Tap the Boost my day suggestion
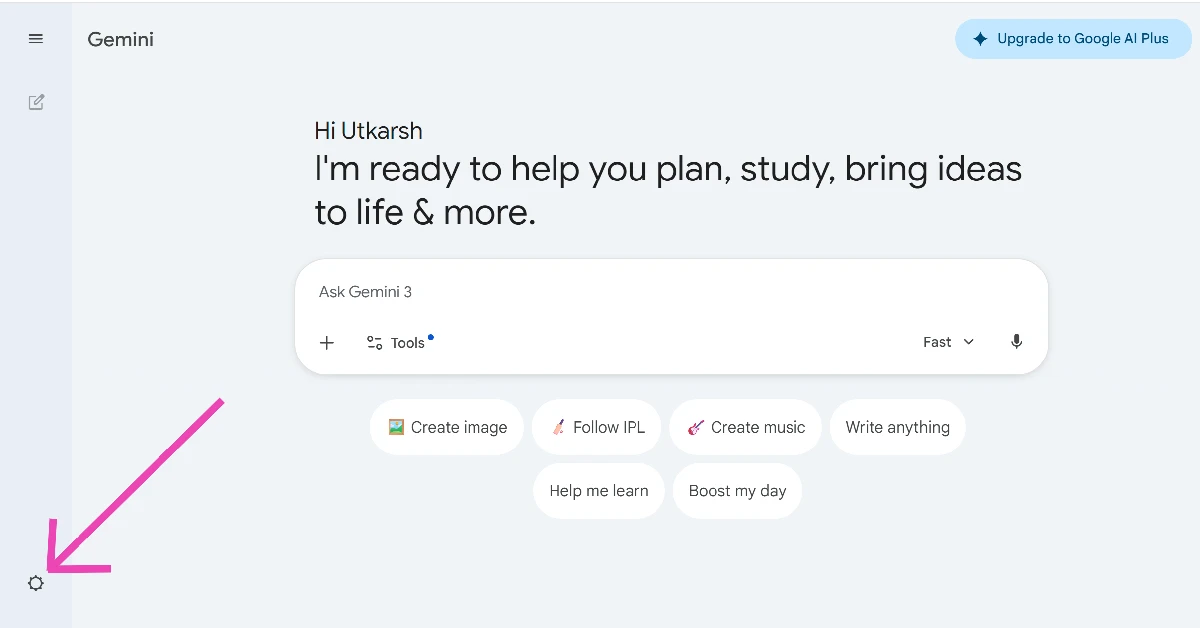The image size is (1200, 628). (x=737, y=491)
